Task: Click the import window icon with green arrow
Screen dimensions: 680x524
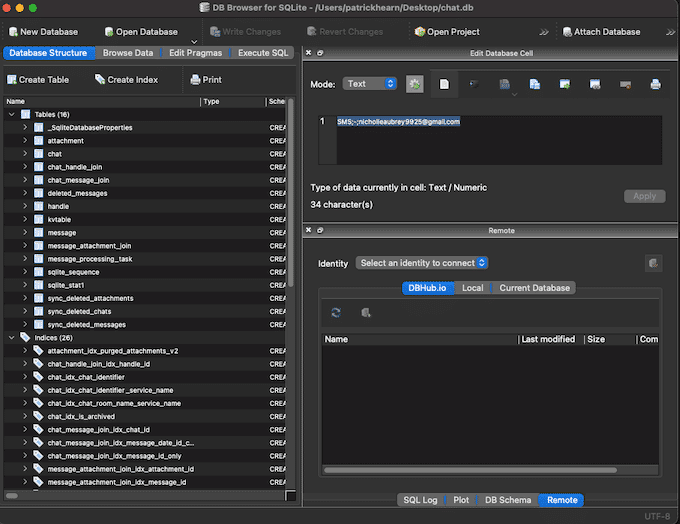Action: [x=565, y=84]
